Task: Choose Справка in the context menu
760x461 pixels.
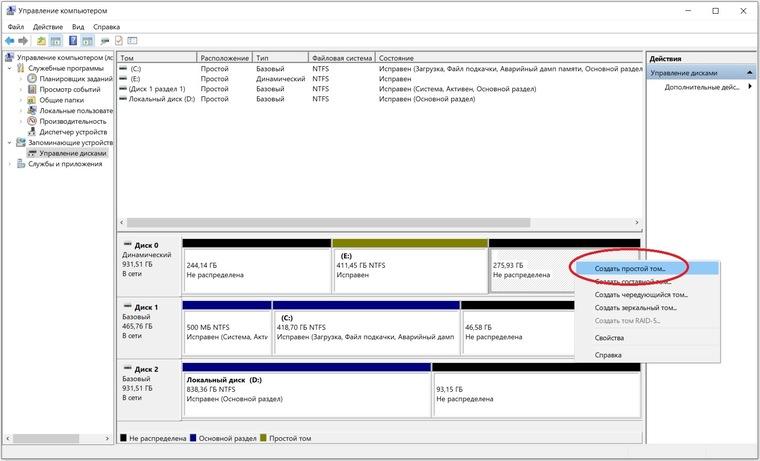Action: (647, 355)
